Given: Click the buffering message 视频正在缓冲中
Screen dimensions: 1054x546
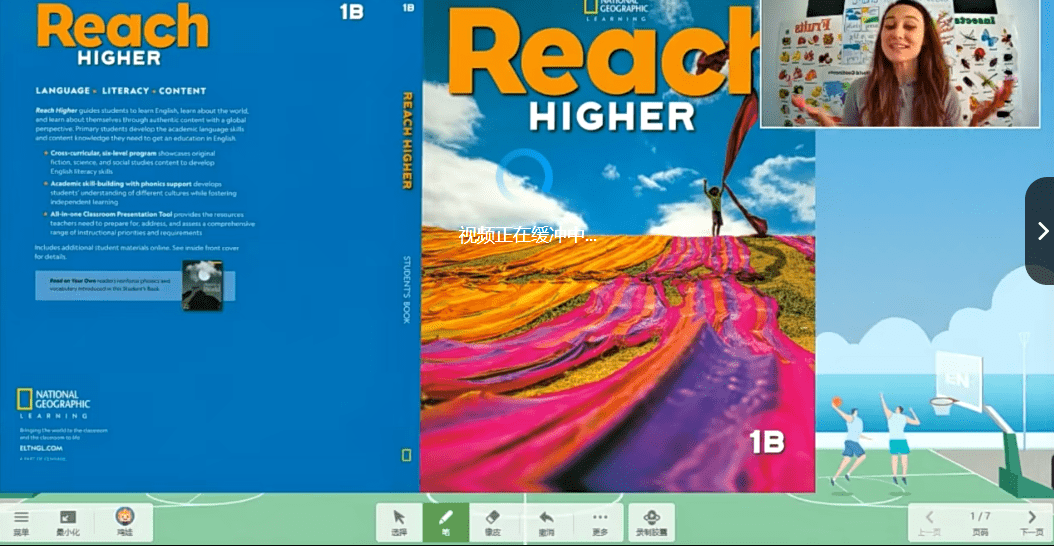Looking at the screenshot, I should coord(527,235).
